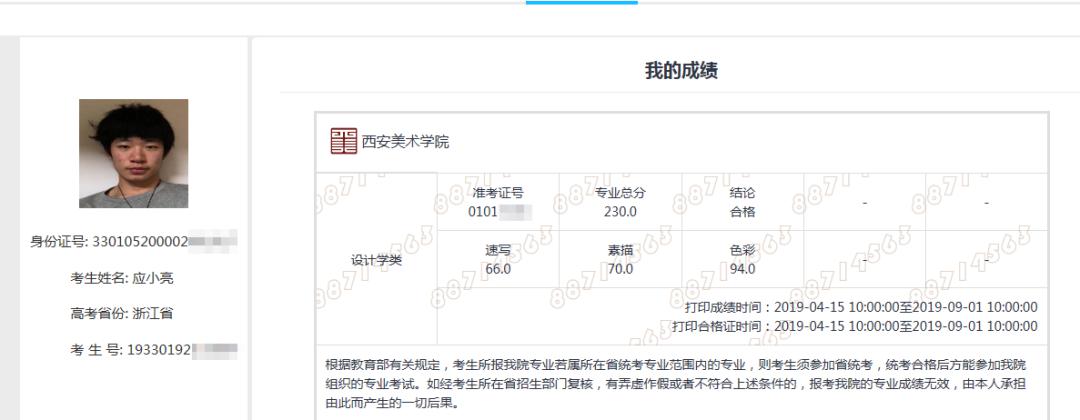Click the 设计学类 category cell
Viewport: 1080px width, 420px height.
coord(376,260)
